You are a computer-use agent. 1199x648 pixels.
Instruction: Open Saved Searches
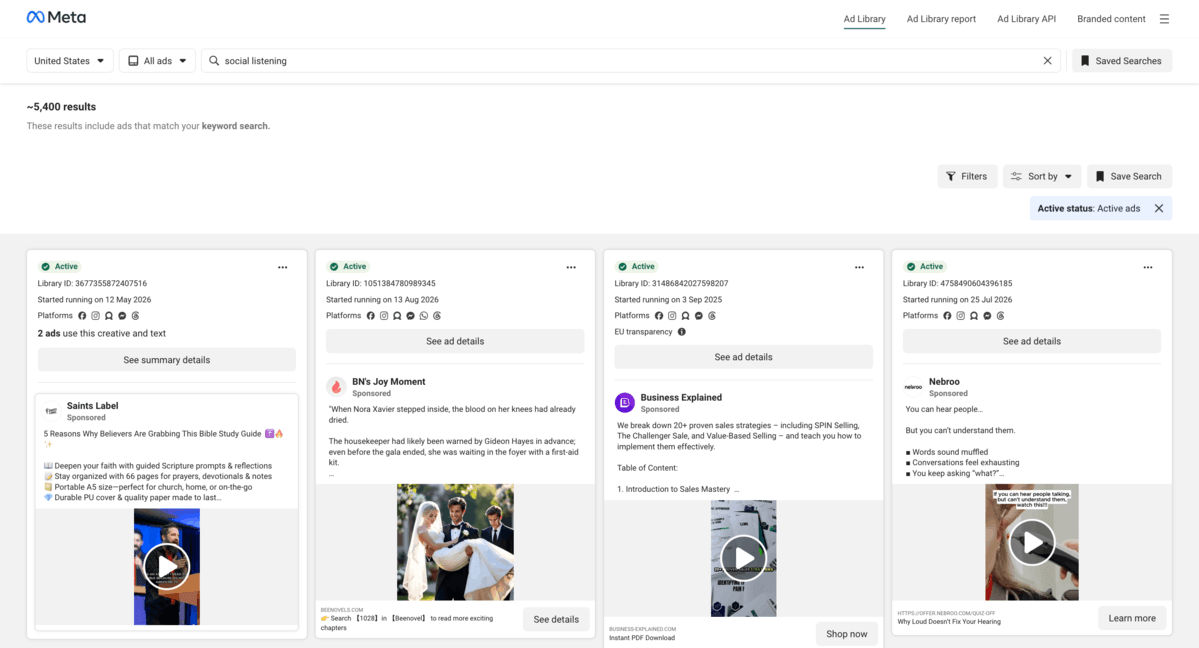point(1121,60)
